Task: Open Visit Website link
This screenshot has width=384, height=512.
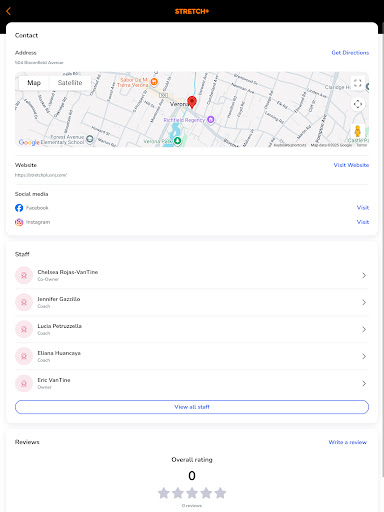Action: click(x=351, y=165)
